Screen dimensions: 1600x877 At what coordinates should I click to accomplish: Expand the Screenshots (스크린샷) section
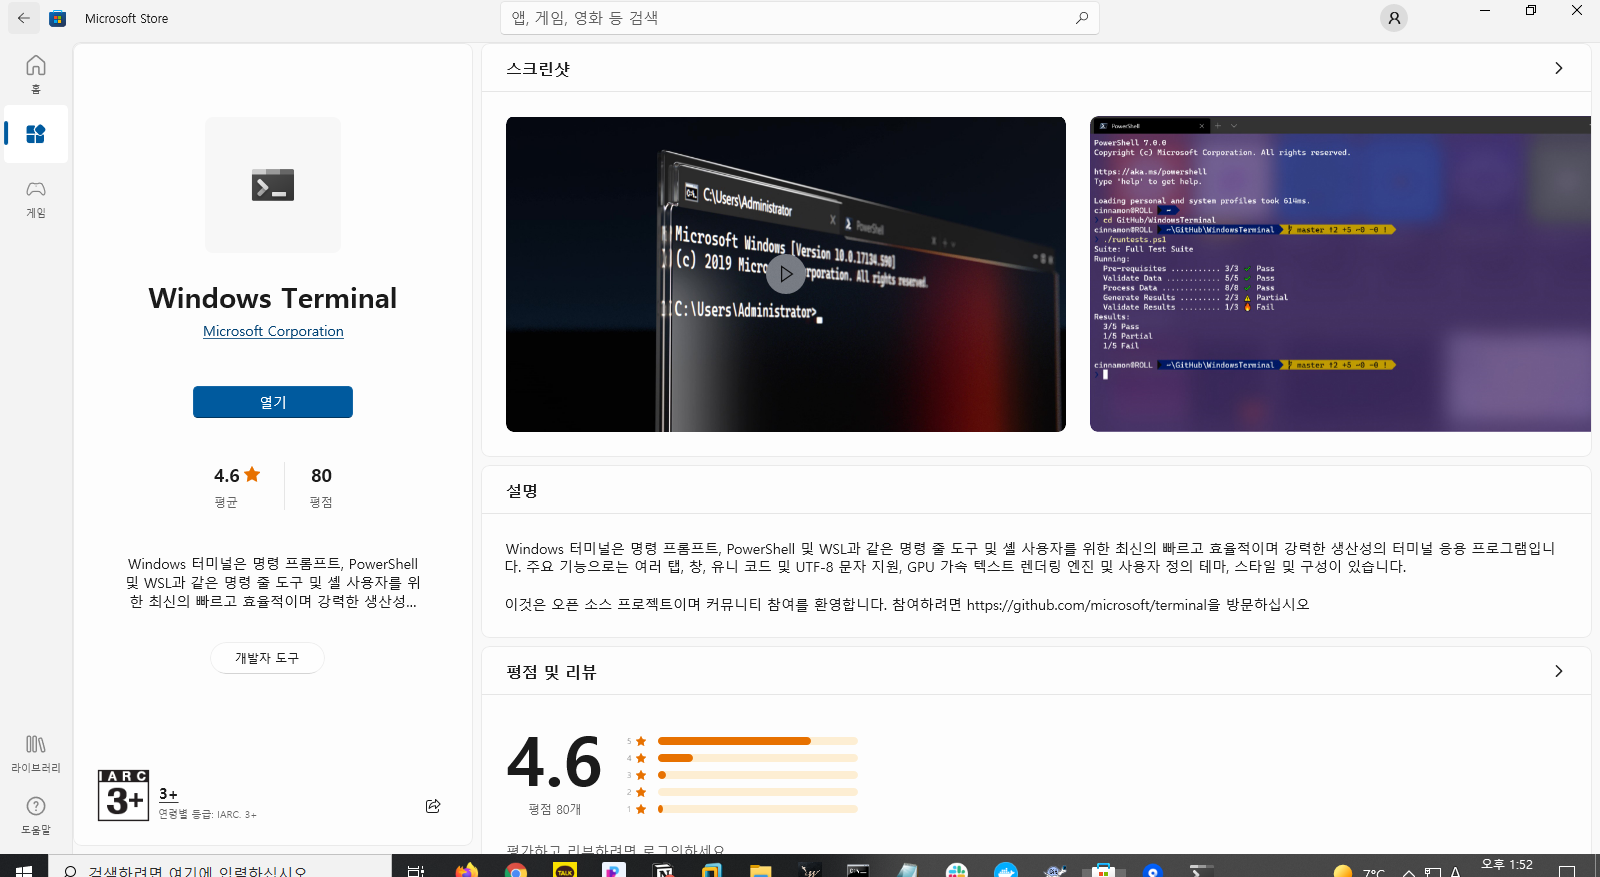1558,68
